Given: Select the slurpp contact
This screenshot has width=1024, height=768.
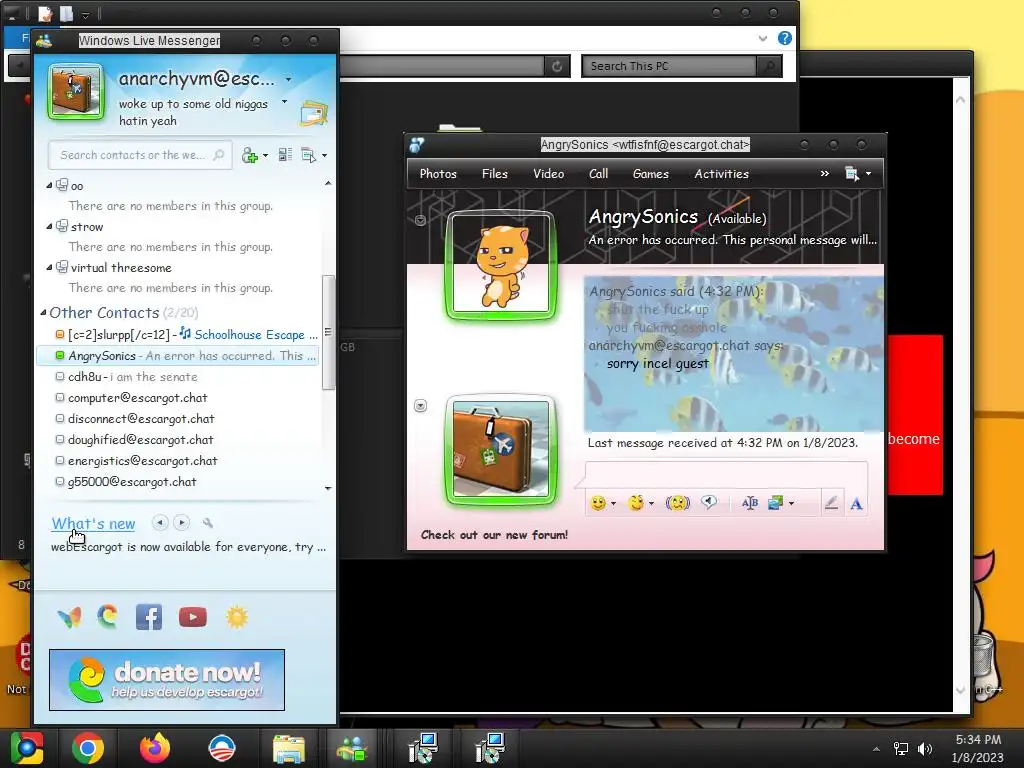Looking at the screenshot, I should coord(178,334).
